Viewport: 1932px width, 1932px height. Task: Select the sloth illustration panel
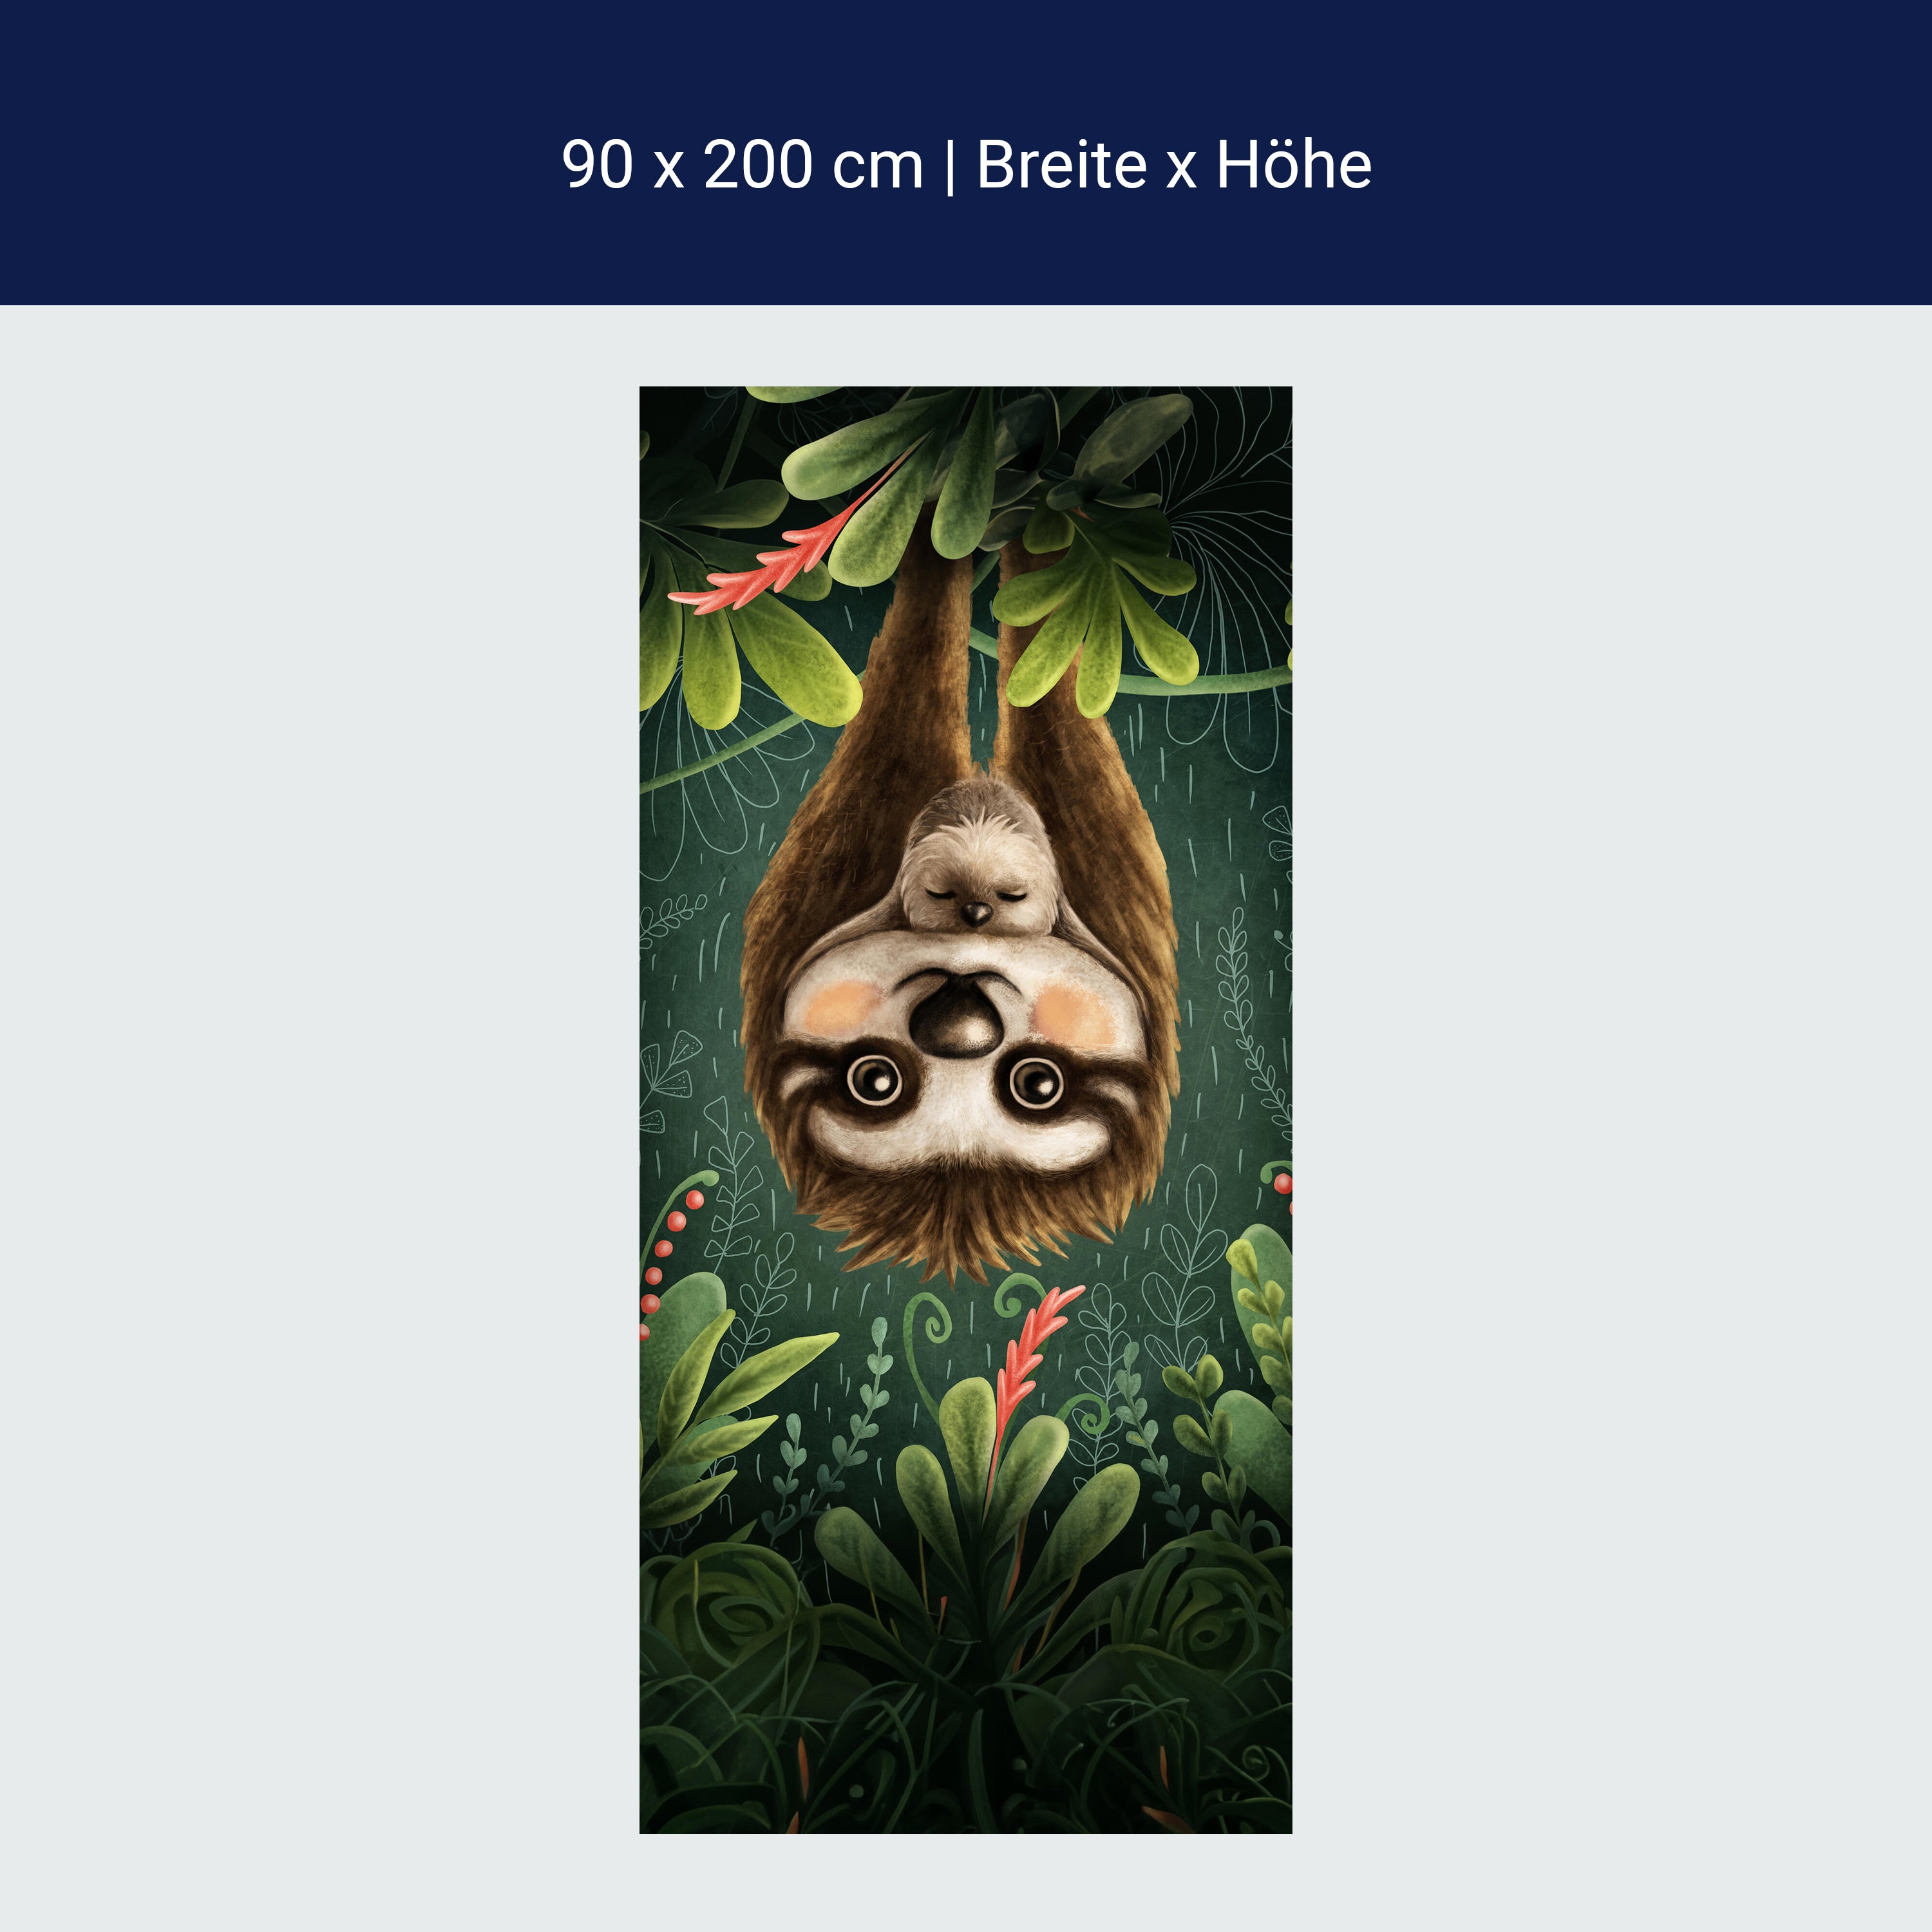coord(965,1110)
